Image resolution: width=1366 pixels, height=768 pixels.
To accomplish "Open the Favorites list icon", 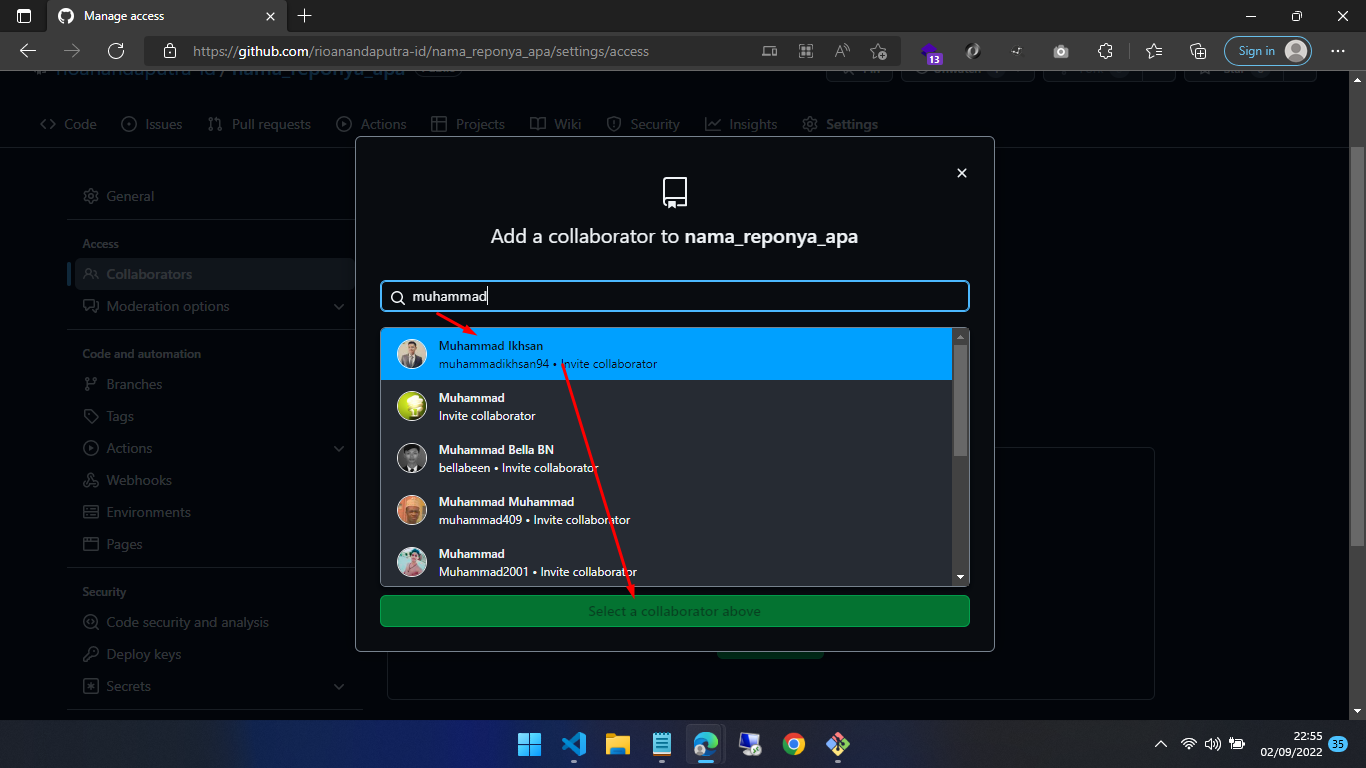I will coord(1154,51).
